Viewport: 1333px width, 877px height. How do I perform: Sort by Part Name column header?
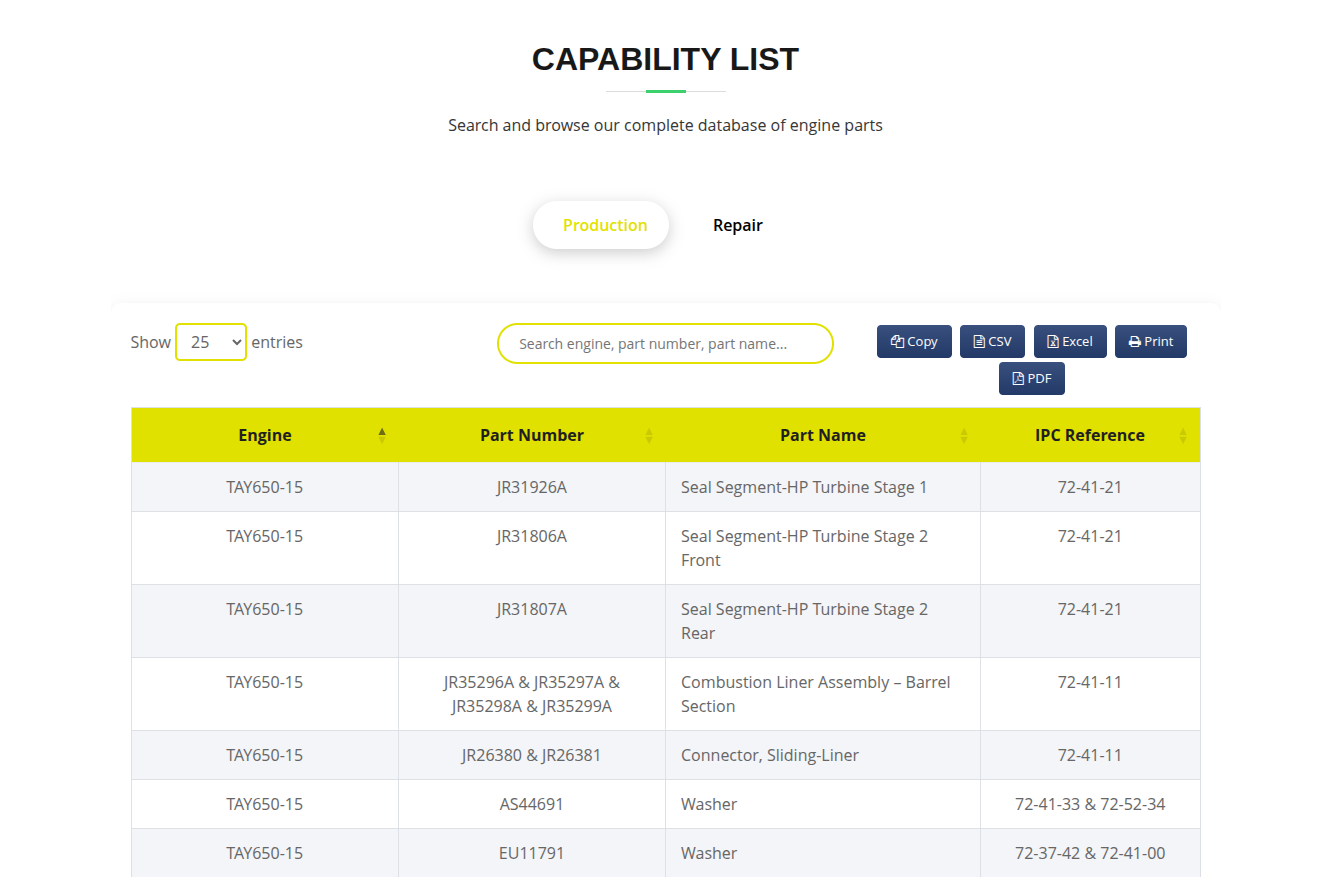coord(823,435)
